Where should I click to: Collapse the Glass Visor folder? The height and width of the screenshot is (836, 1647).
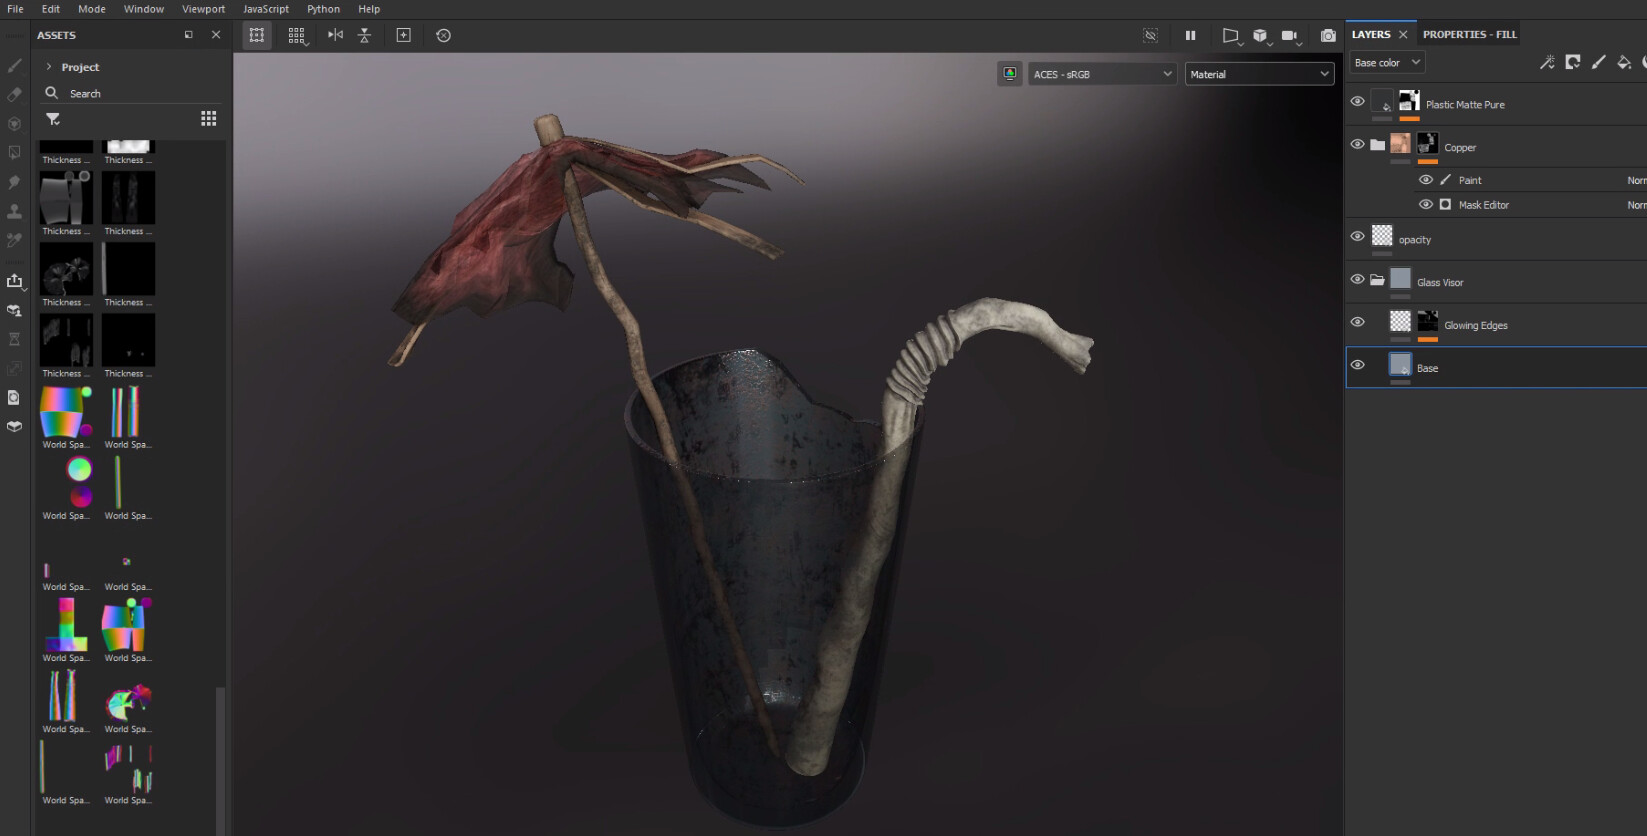[1377, 280]
